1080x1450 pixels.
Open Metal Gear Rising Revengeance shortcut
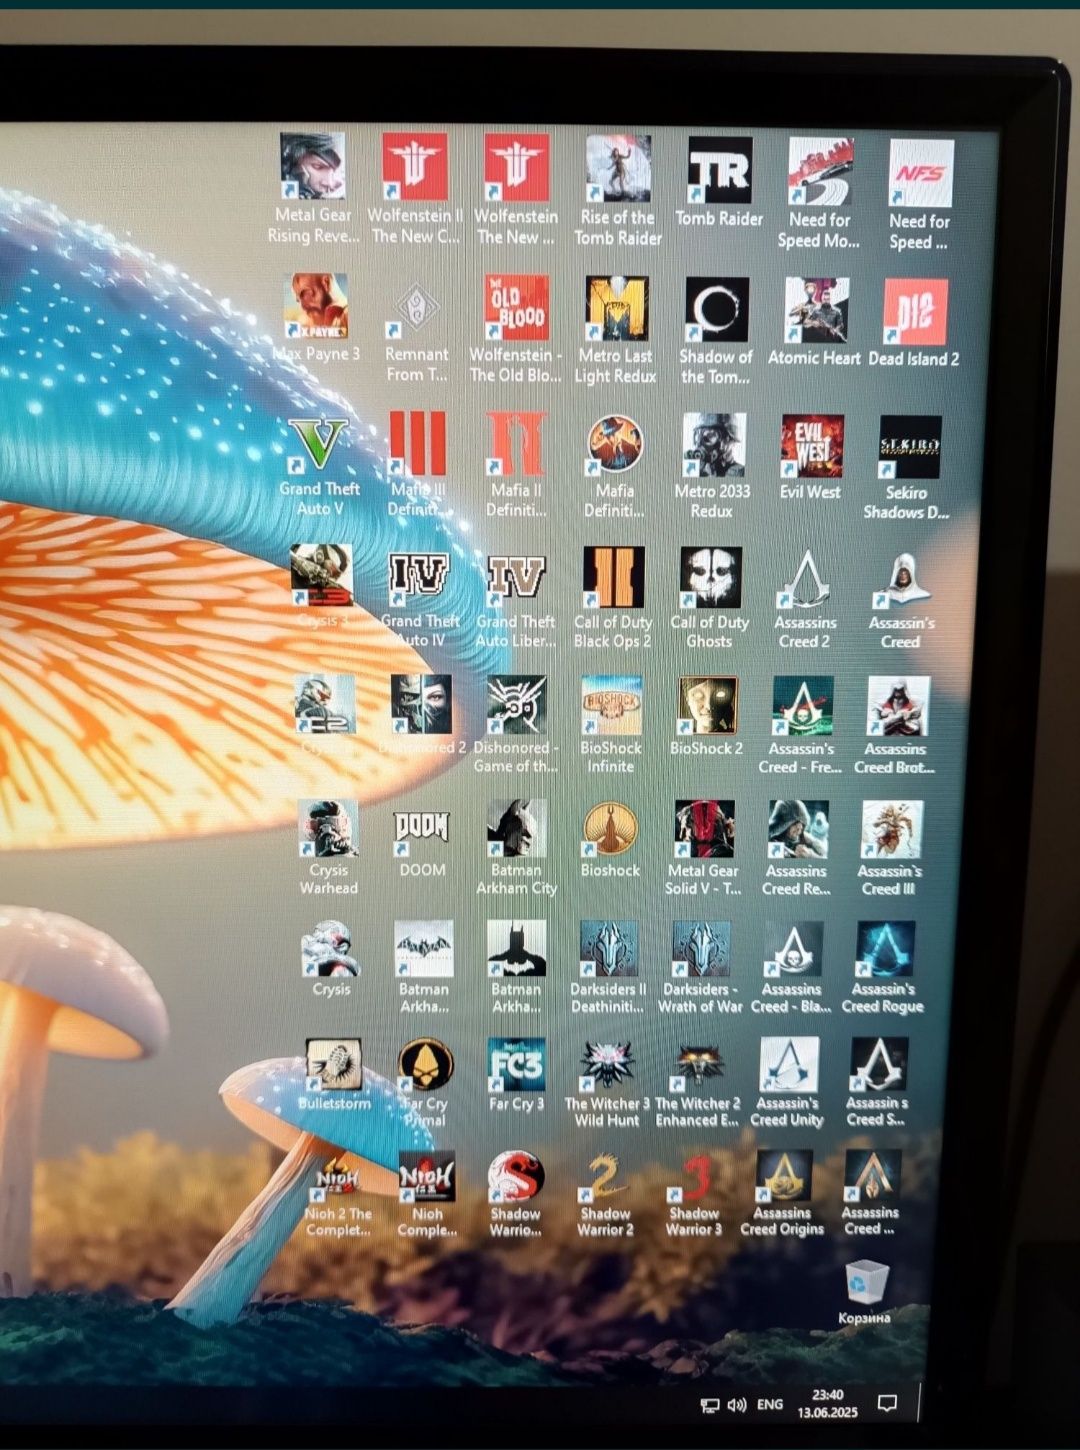(x=313, y=167)
